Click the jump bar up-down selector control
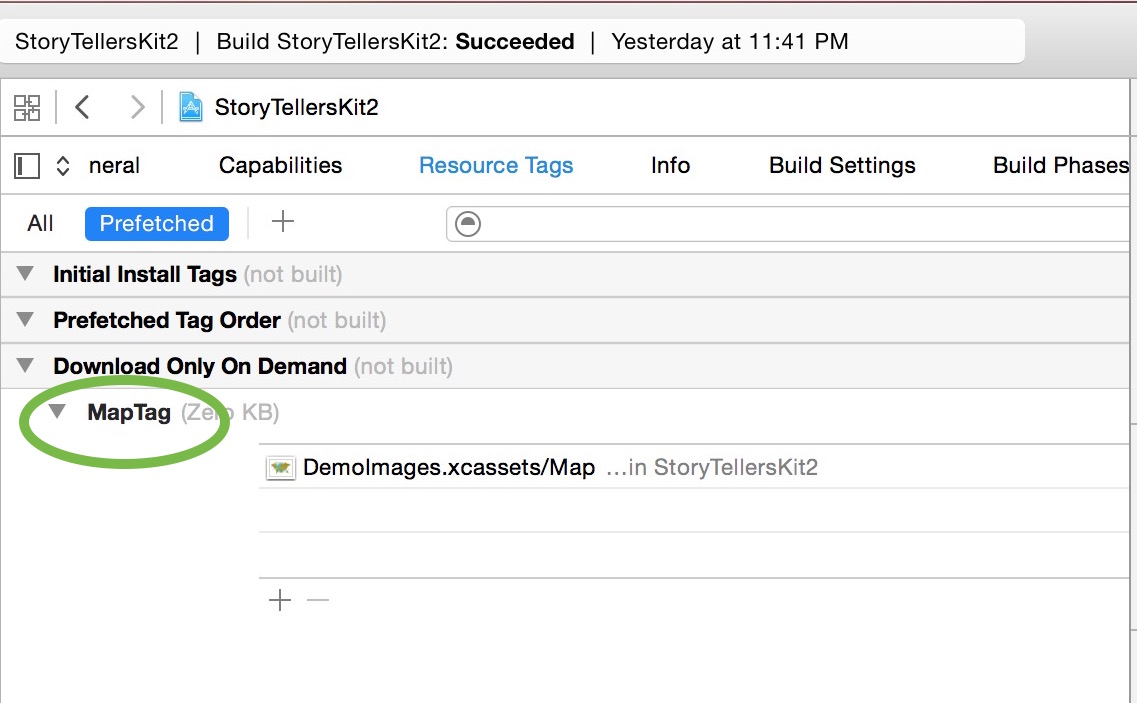The width and height of the screenshot is (1137, 703). point(62,165)
